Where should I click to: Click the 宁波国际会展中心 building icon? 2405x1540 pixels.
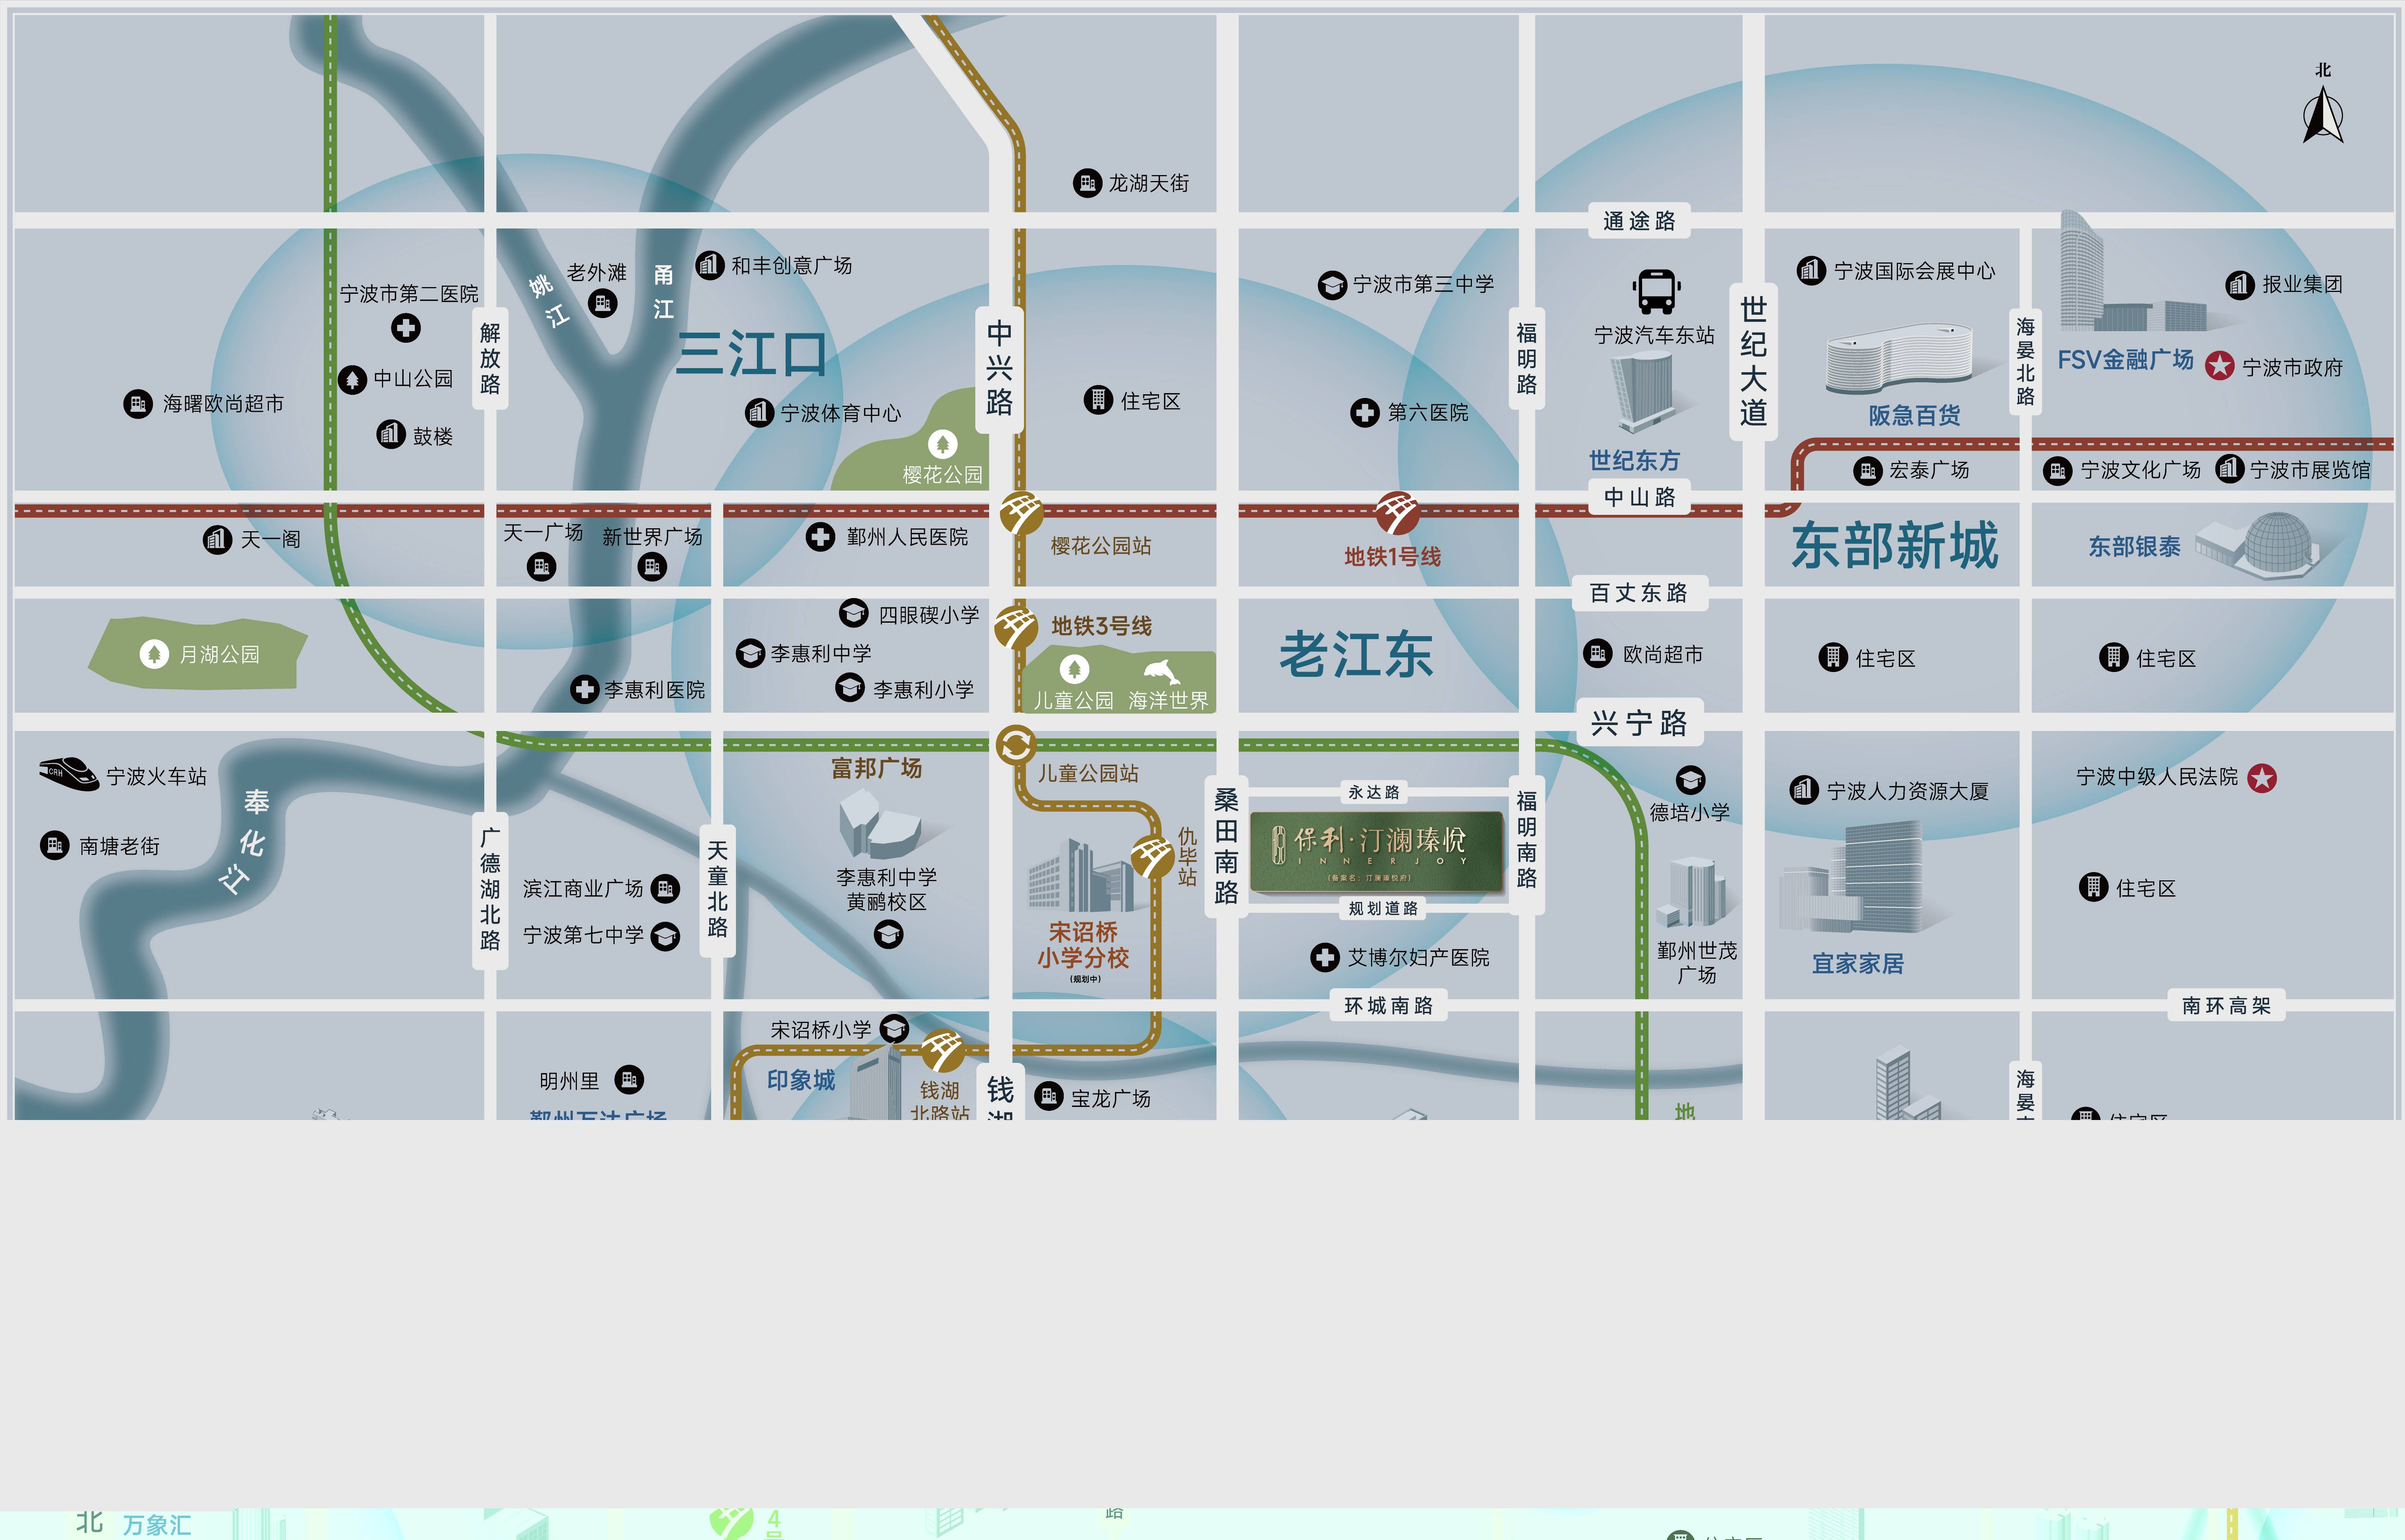(1811, 271)
